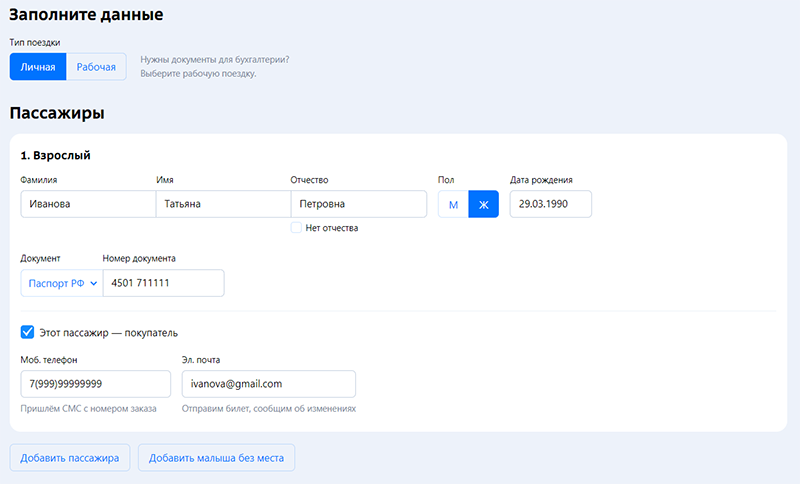
Task: Check the Нет отчества checkbox
Action: click(x=296, y=227)
